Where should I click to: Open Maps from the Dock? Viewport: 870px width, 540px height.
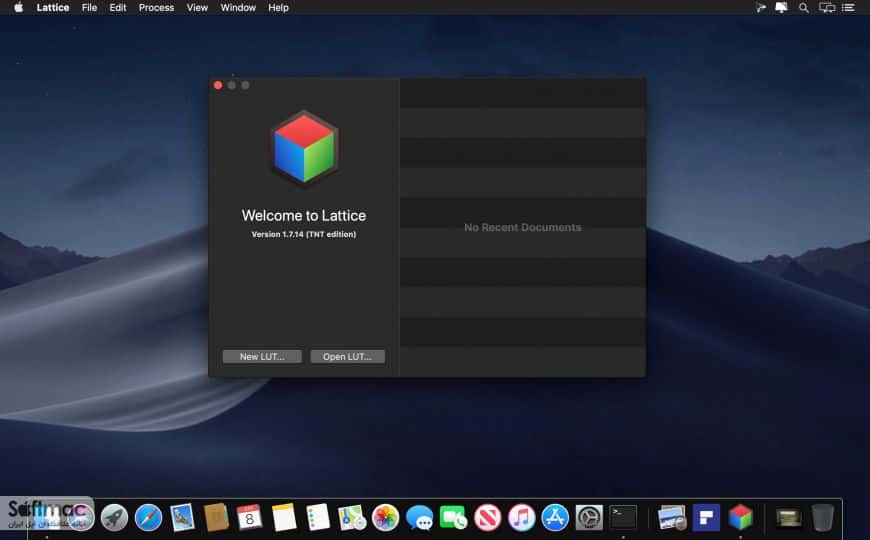click(x=352, y=518)
